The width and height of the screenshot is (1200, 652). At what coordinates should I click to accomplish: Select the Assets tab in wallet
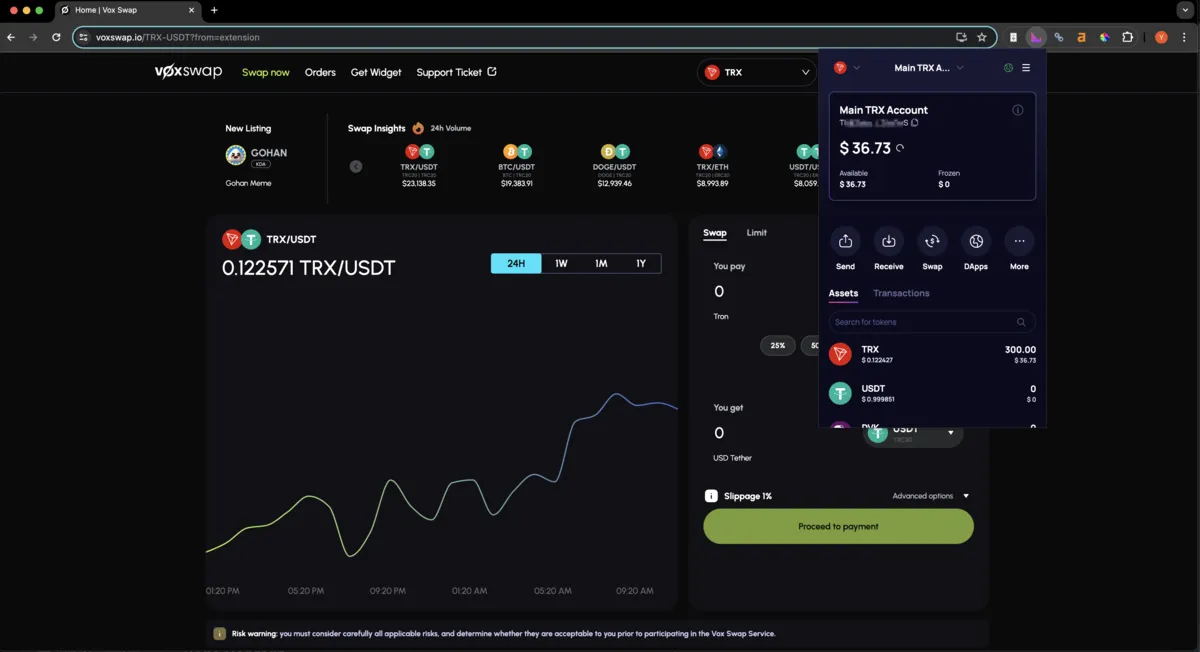coord(843,293)
